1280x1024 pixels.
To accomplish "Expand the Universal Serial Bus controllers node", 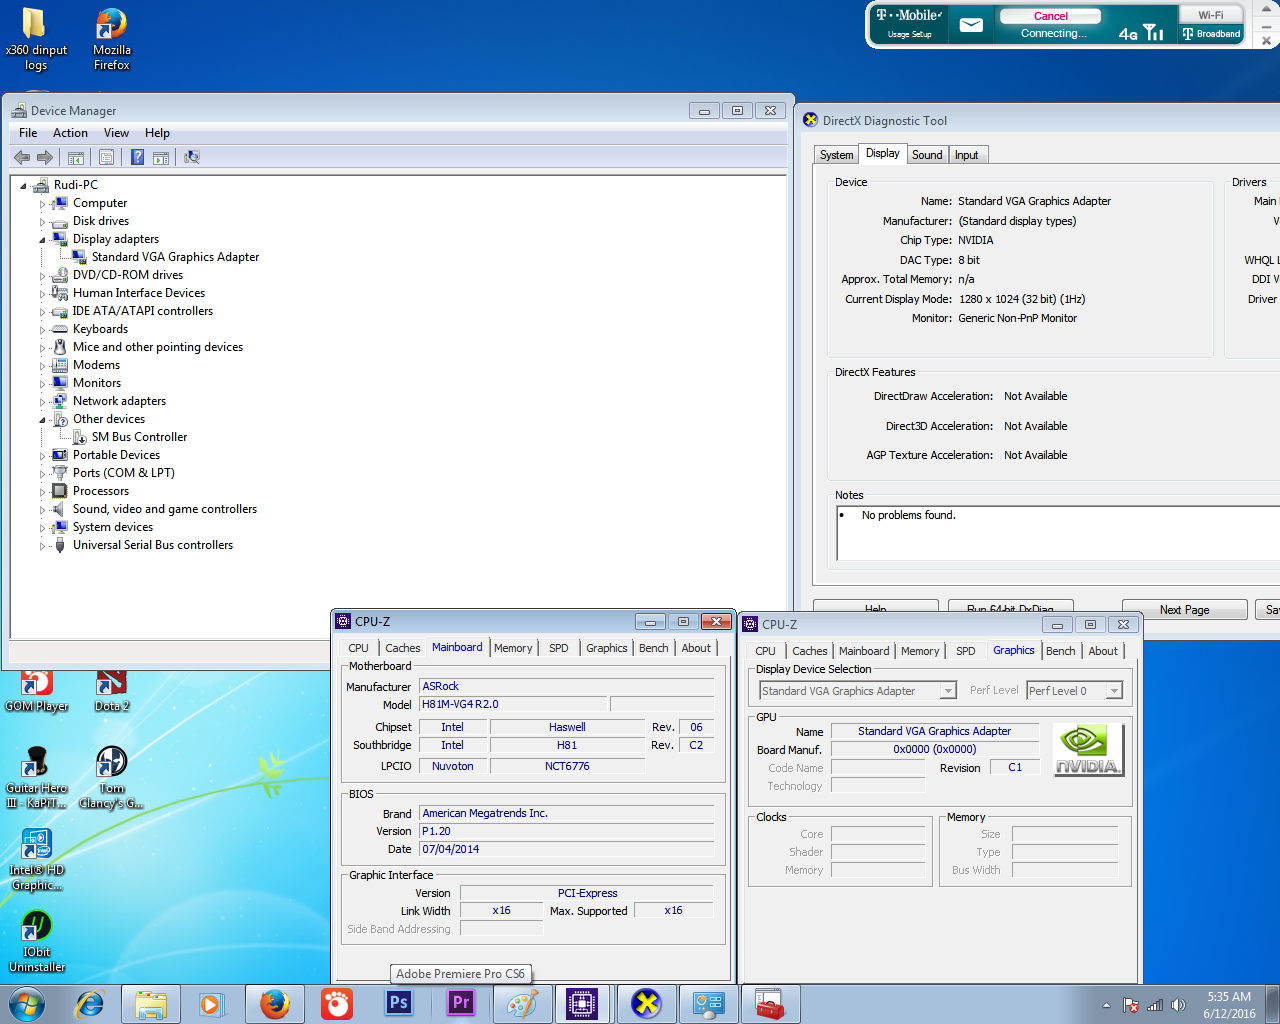I will point(42,546).
